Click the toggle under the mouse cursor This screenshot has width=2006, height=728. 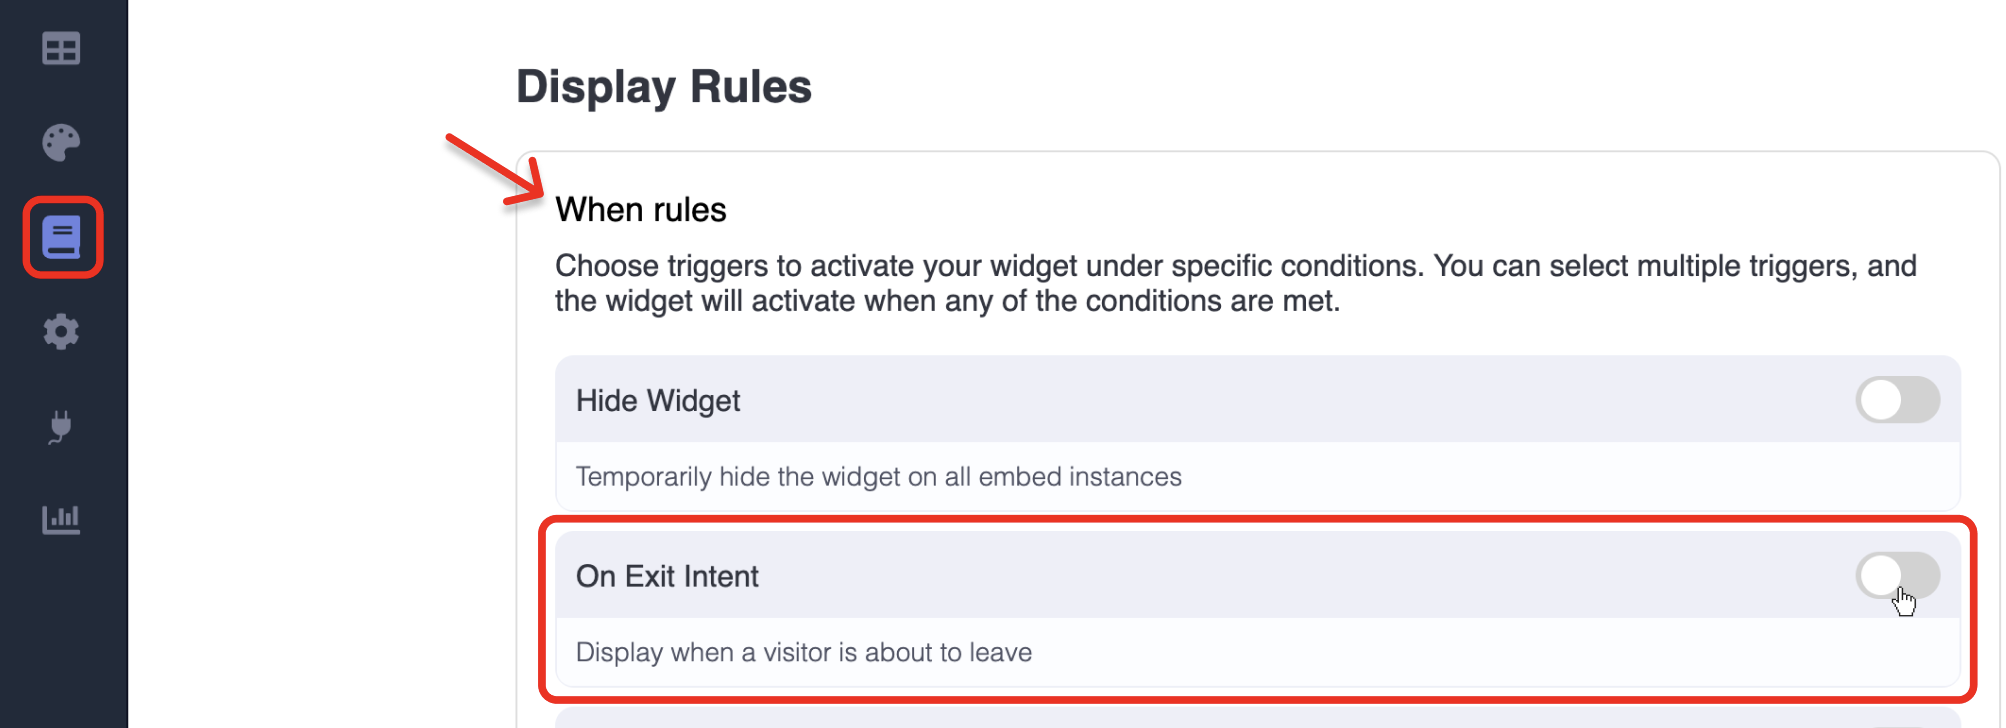[x=1898, y=575]
